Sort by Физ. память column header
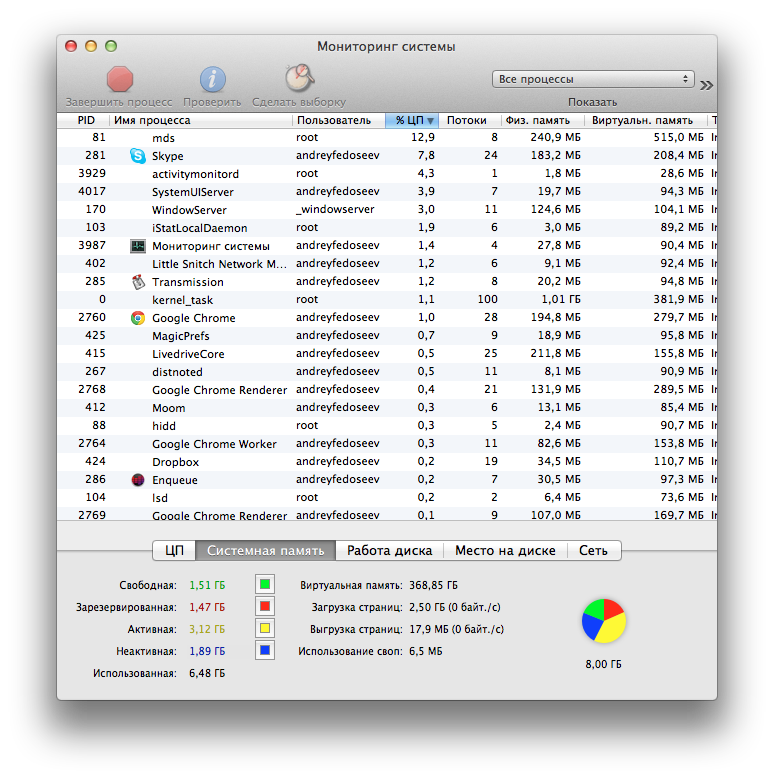774x779 pixels. [x=542, y=120]
